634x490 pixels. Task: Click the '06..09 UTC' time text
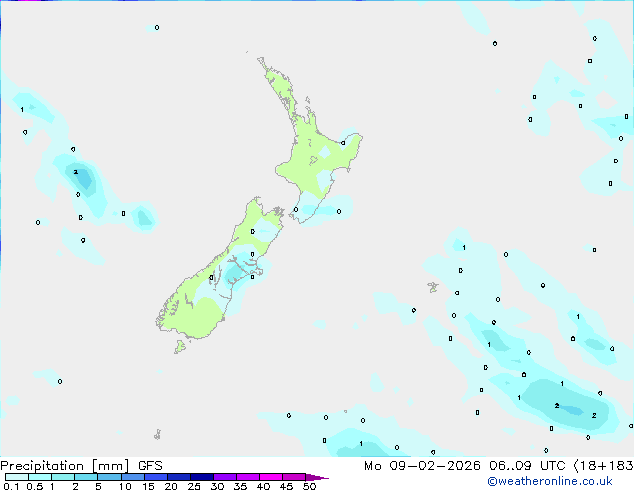[527, 466]
